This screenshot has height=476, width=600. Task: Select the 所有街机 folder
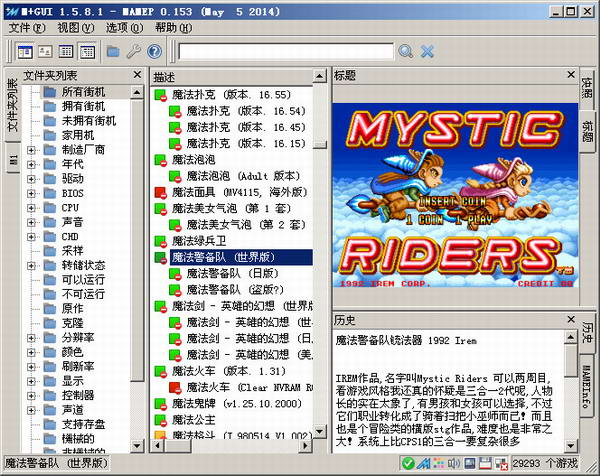click(83, 92)
